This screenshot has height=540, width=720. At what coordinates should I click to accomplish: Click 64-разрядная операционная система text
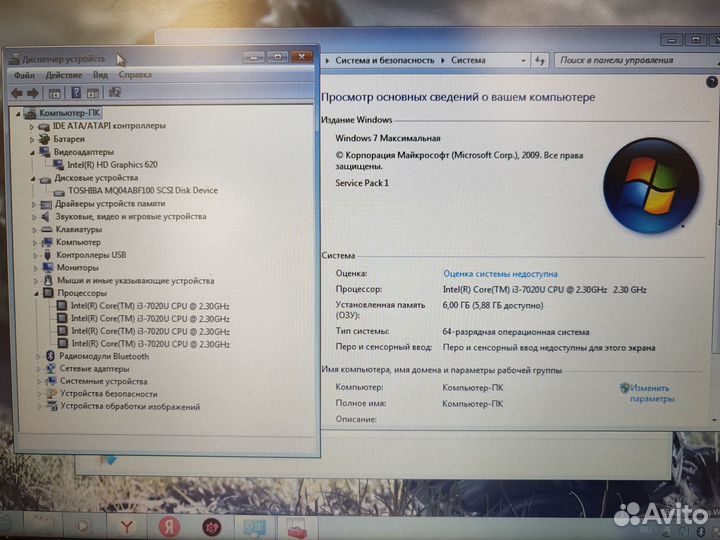(x=516, y=332)
